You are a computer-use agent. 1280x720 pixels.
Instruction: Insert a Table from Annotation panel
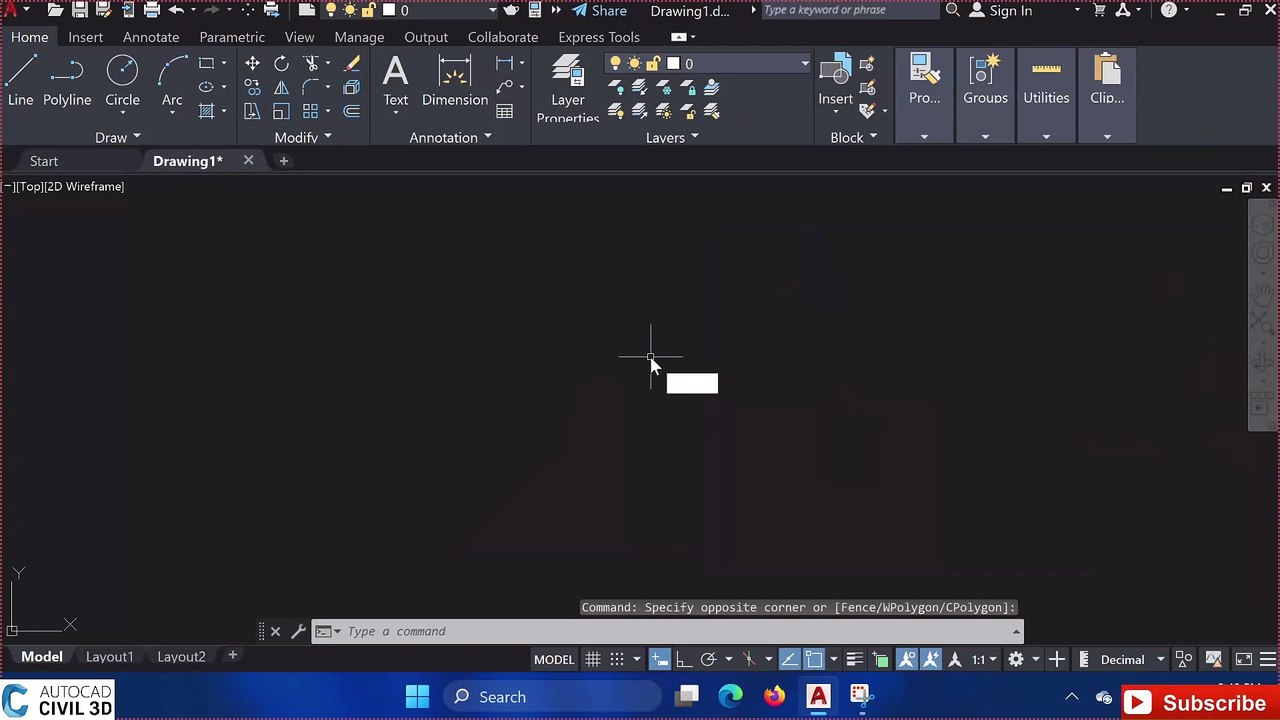(x=505, y=111)
